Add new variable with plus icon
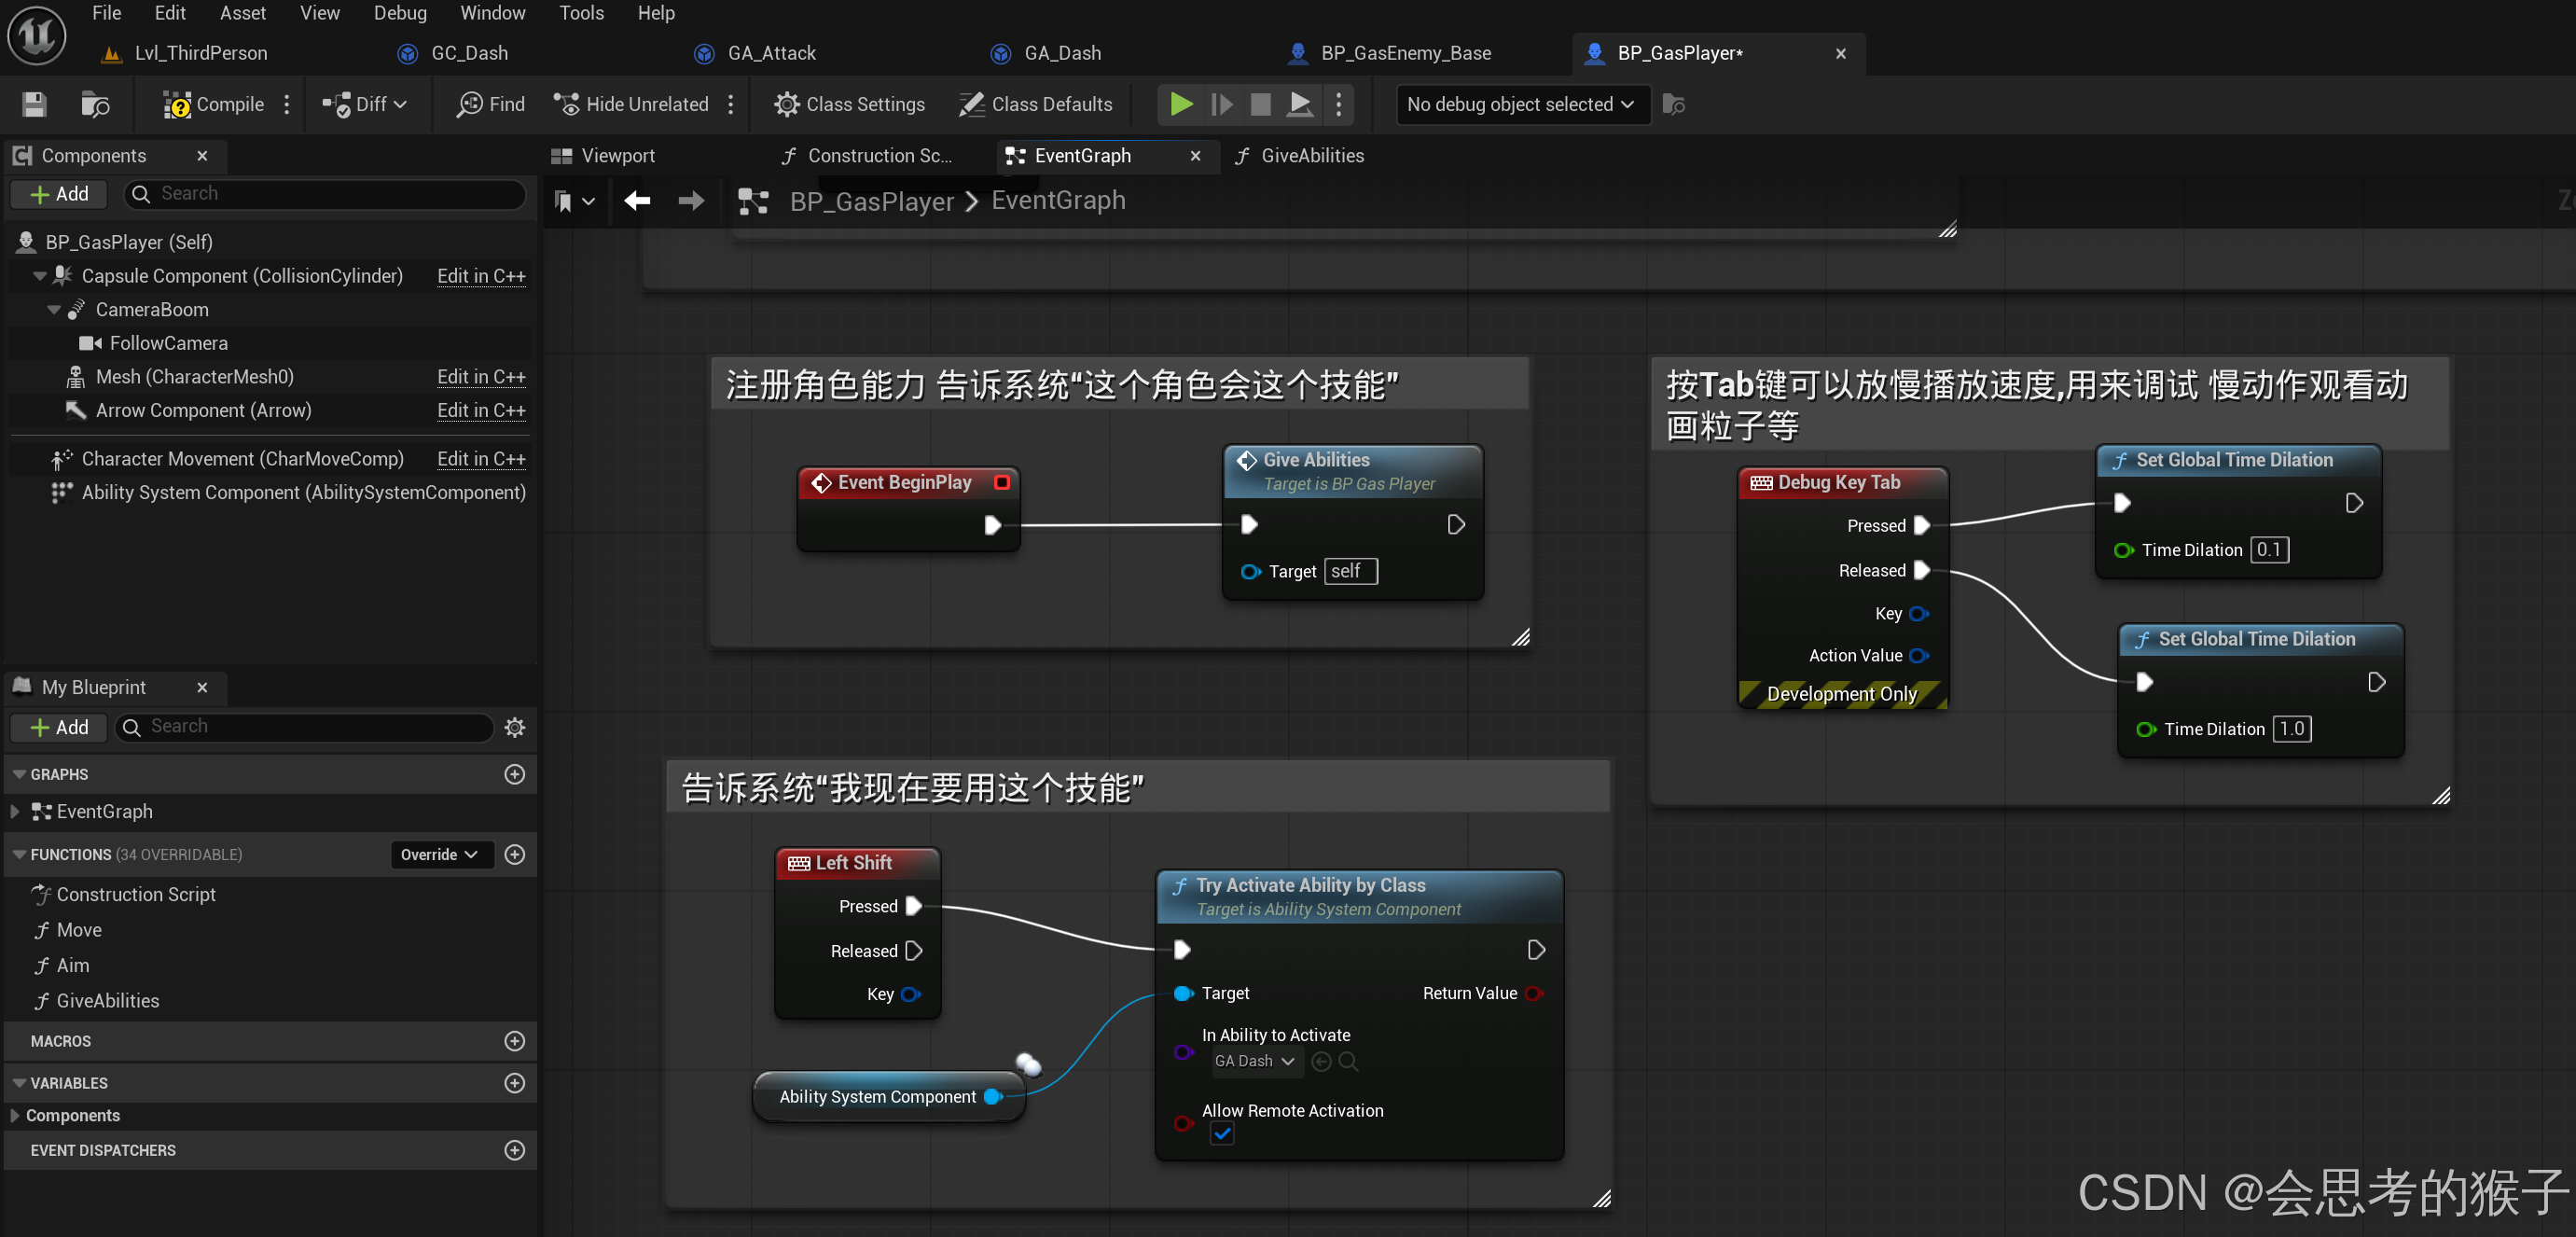The height and width of the screenshot is (1237, 2576). pyautogui.click(x=515, y=1083)
